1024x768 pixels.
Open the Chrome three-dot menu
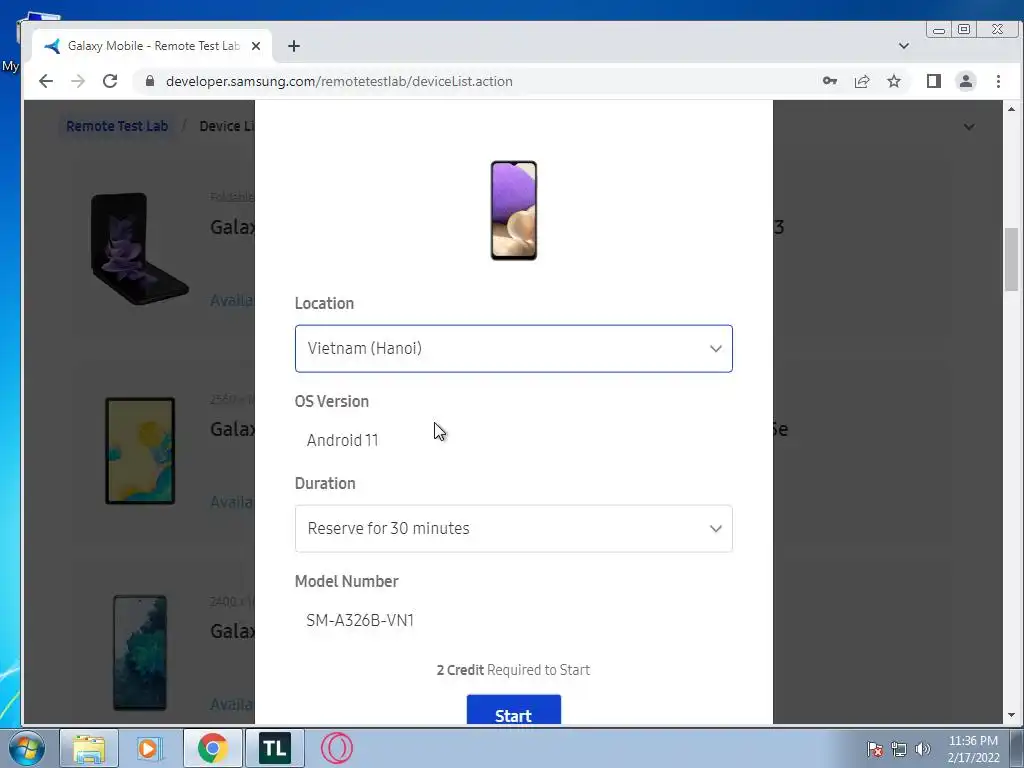pos(998,81)
